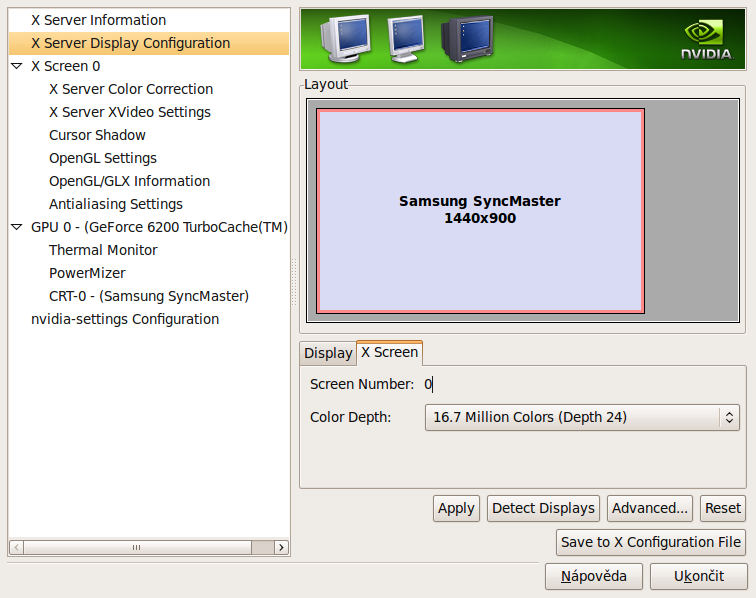
Task: Open OpenGL Settings page
Action: pyautogui.click(x=103, y=158)
